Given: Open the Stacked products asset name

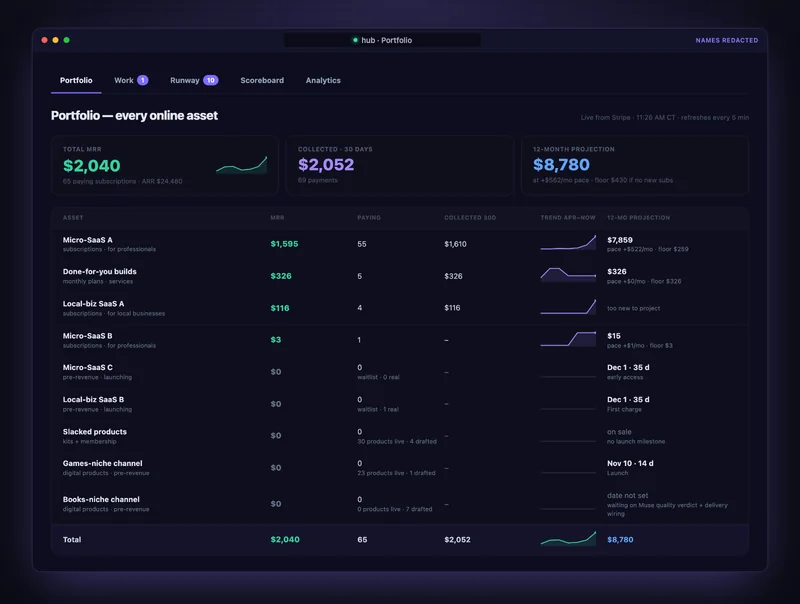Looking at the screenshot, I should [x=95, y=432].
